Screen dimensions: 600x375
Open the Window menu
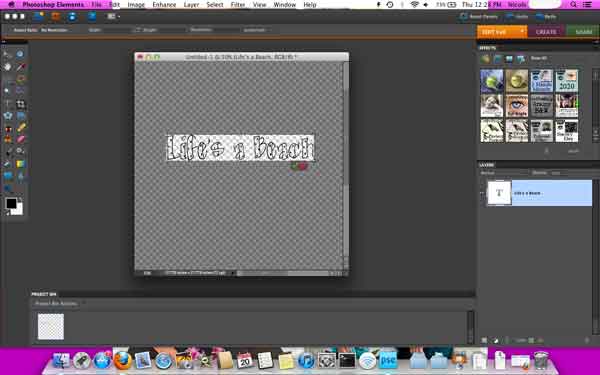click(x=284, y=5)
